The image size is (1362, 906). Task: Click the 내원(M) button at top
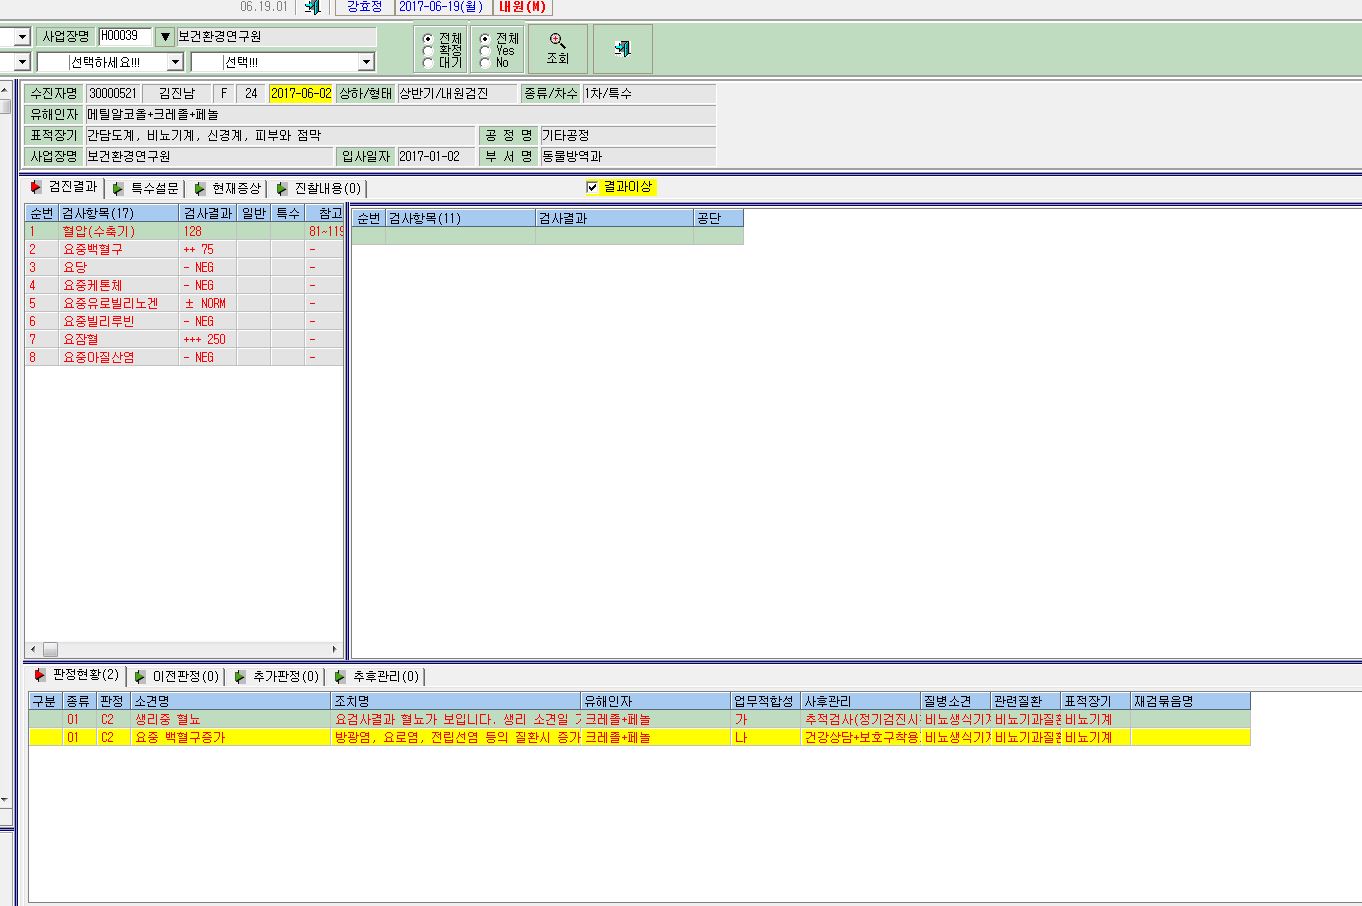[523, 7]
